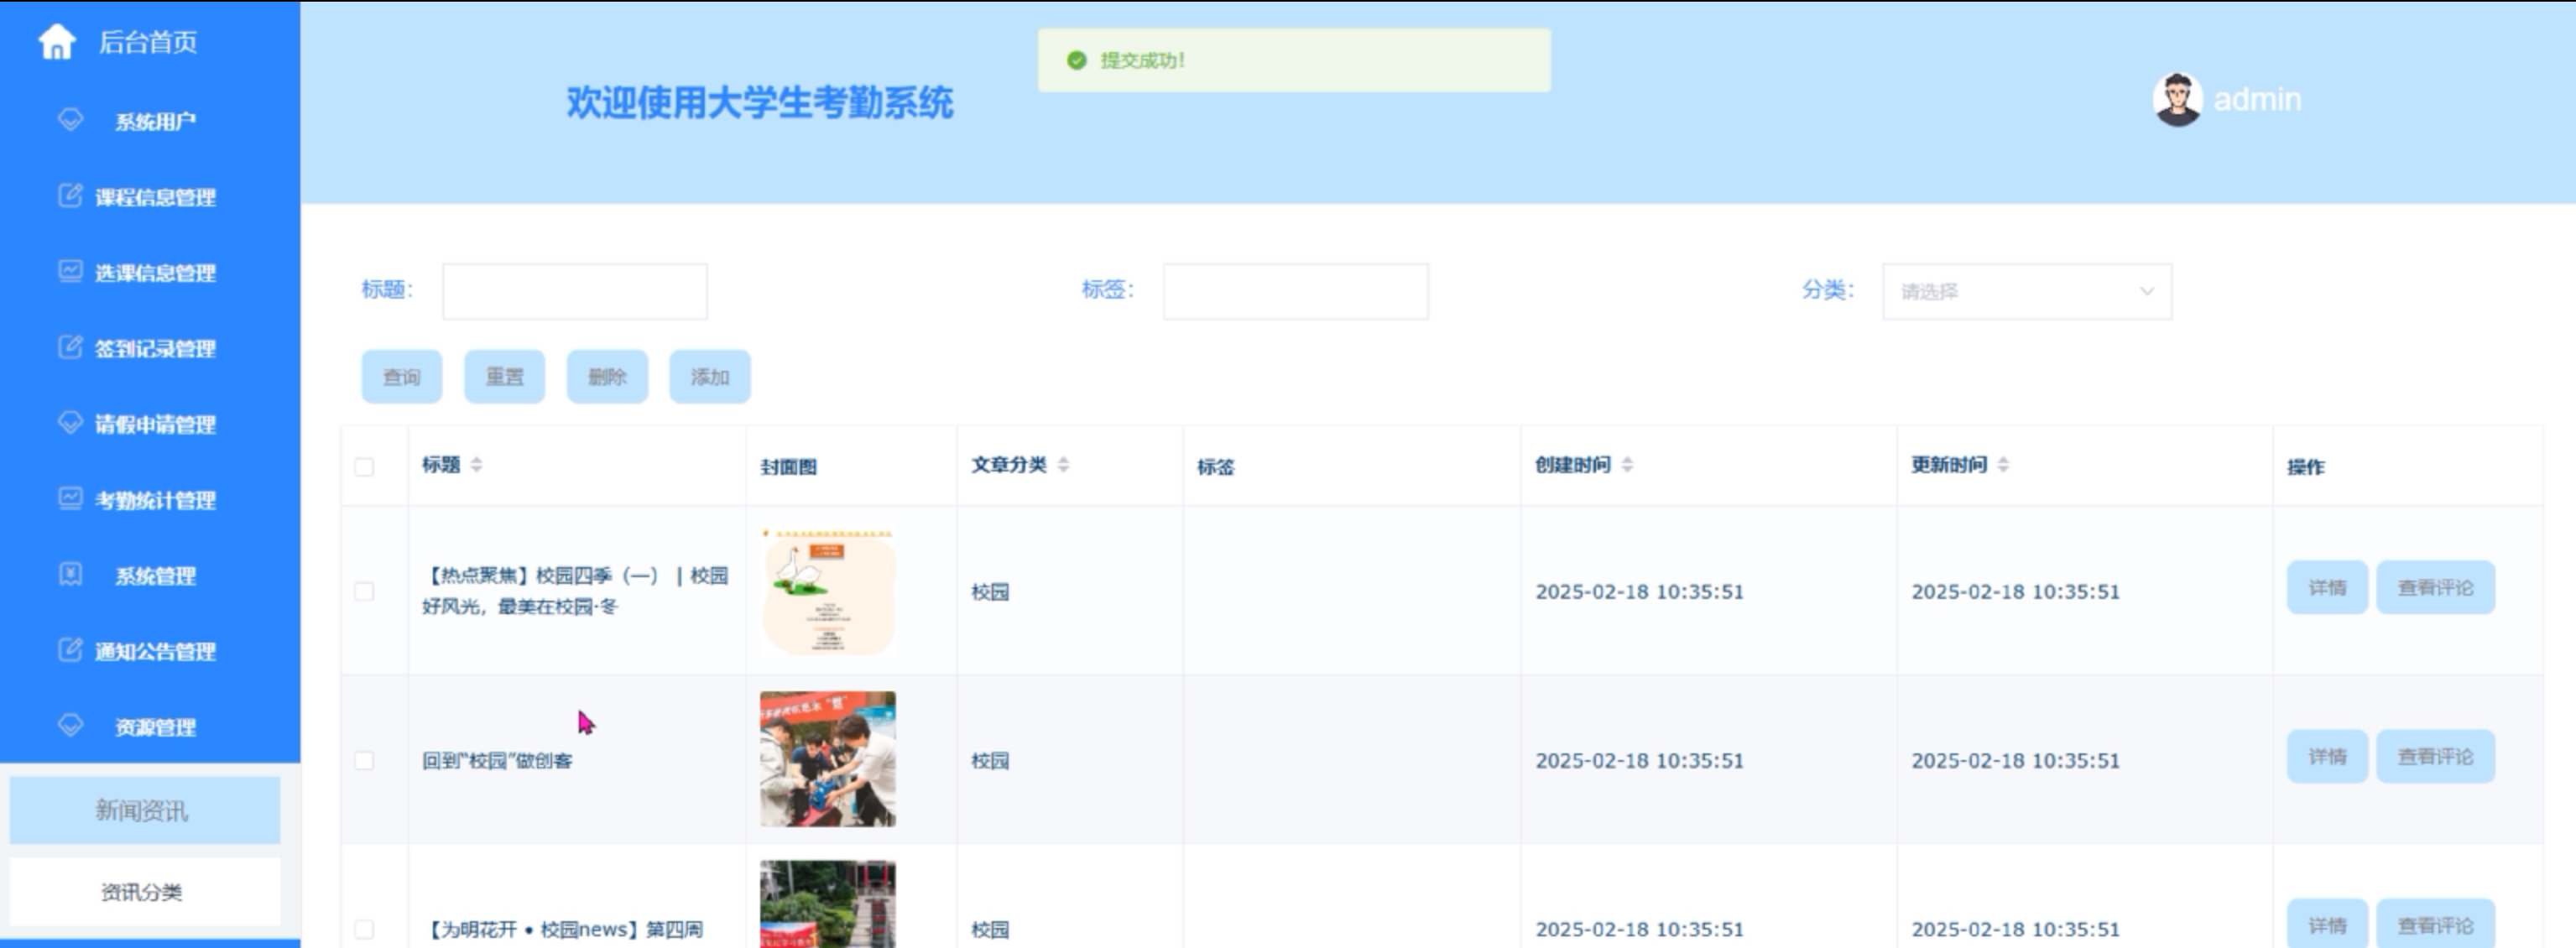Click 查看评论 for the first article
Viewport: 2576px width, 948px height.
[x=2434, y=588]
